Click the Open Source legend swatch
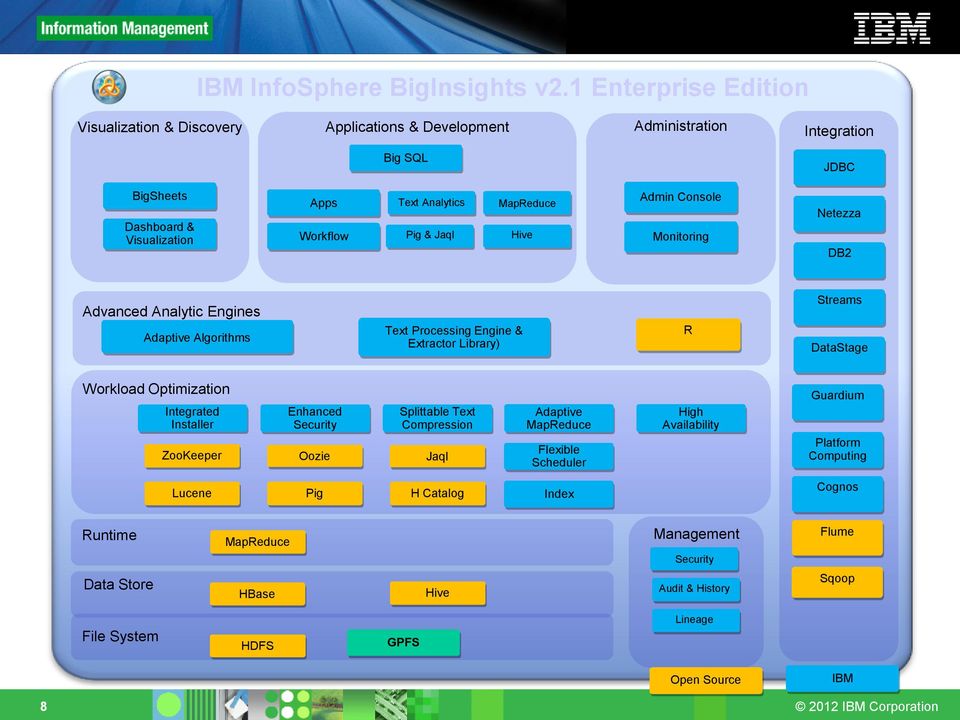960x720 pixels. pos(705,680)
